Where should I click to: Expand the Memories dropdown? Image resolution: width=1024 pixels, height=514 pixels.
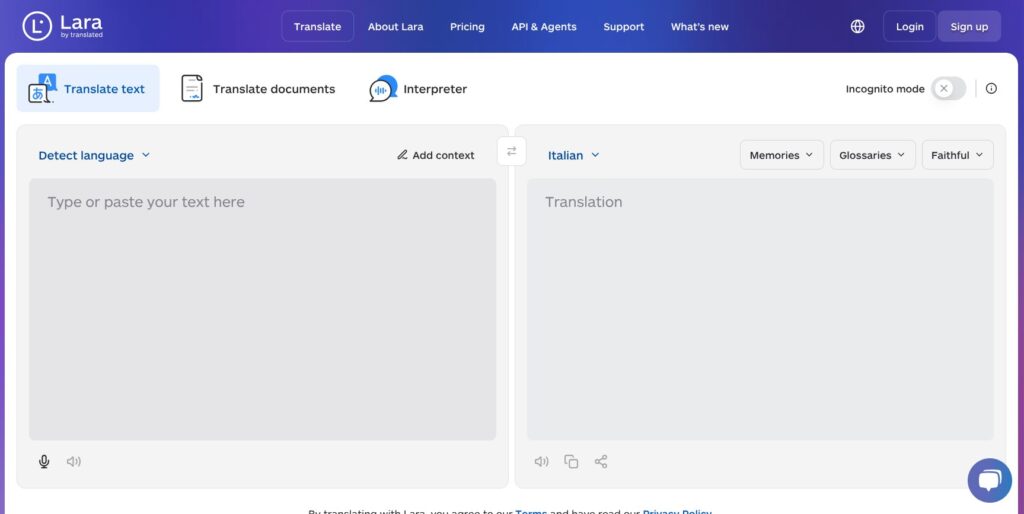pos(782,155)
